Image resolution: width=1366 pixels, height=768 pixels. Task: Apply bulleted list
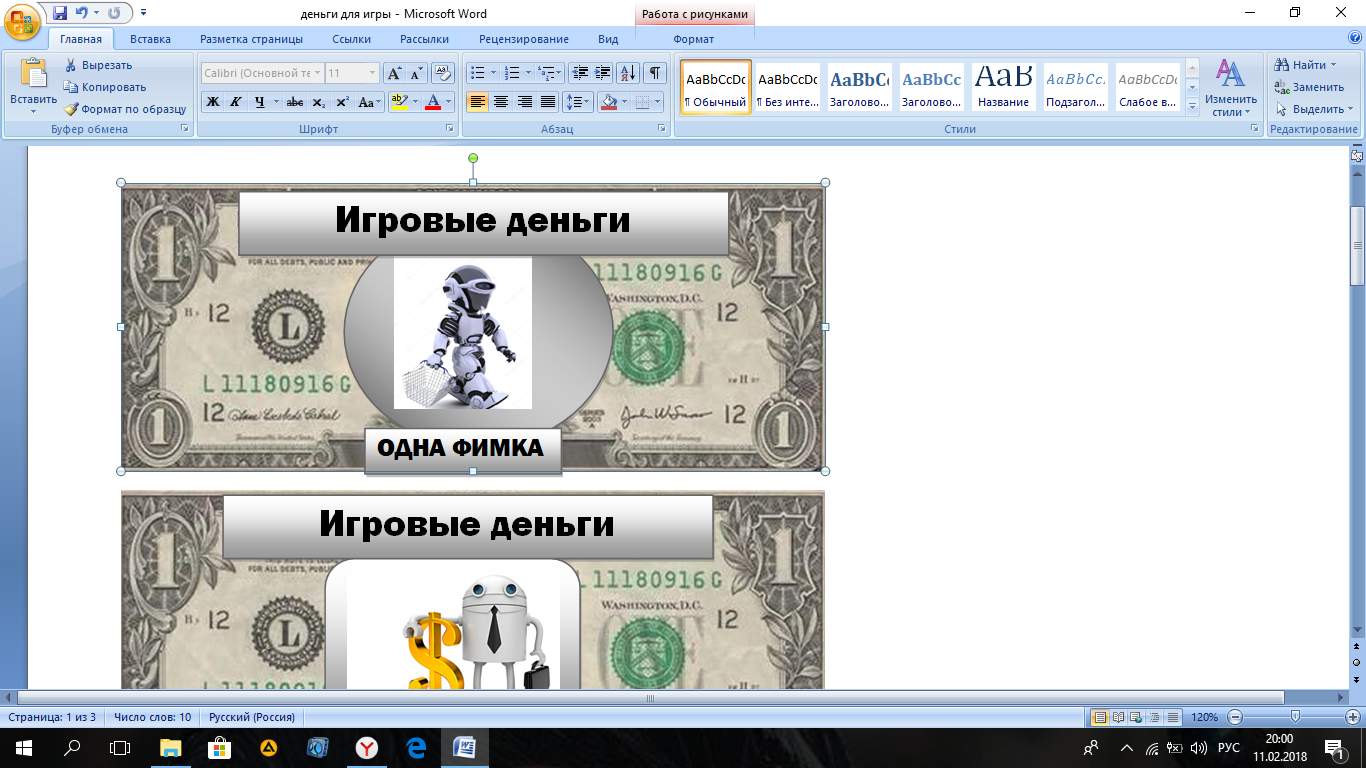pyautogui.click(x=478, y=73)
